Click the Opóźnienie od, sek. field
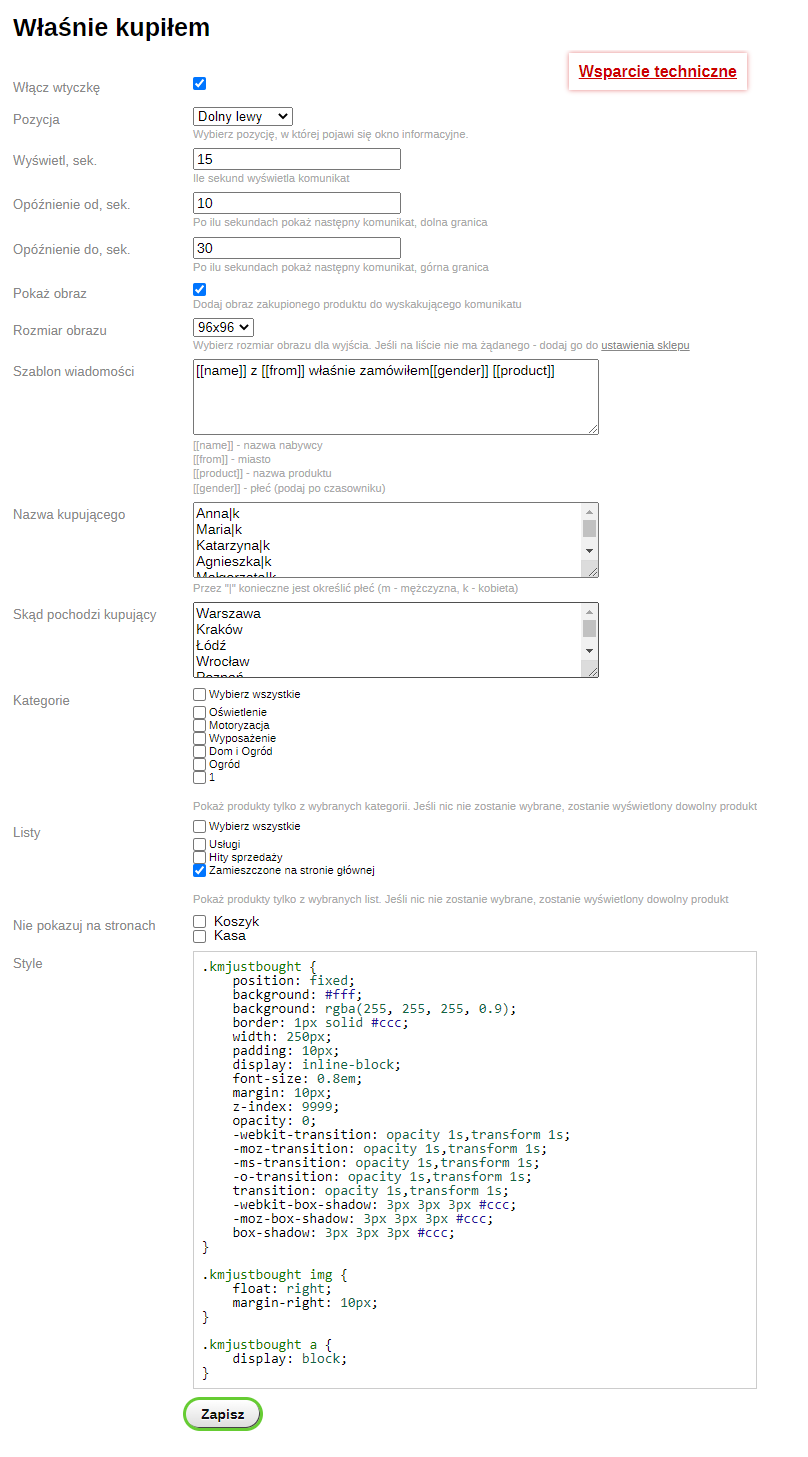 tap(296, 203)
